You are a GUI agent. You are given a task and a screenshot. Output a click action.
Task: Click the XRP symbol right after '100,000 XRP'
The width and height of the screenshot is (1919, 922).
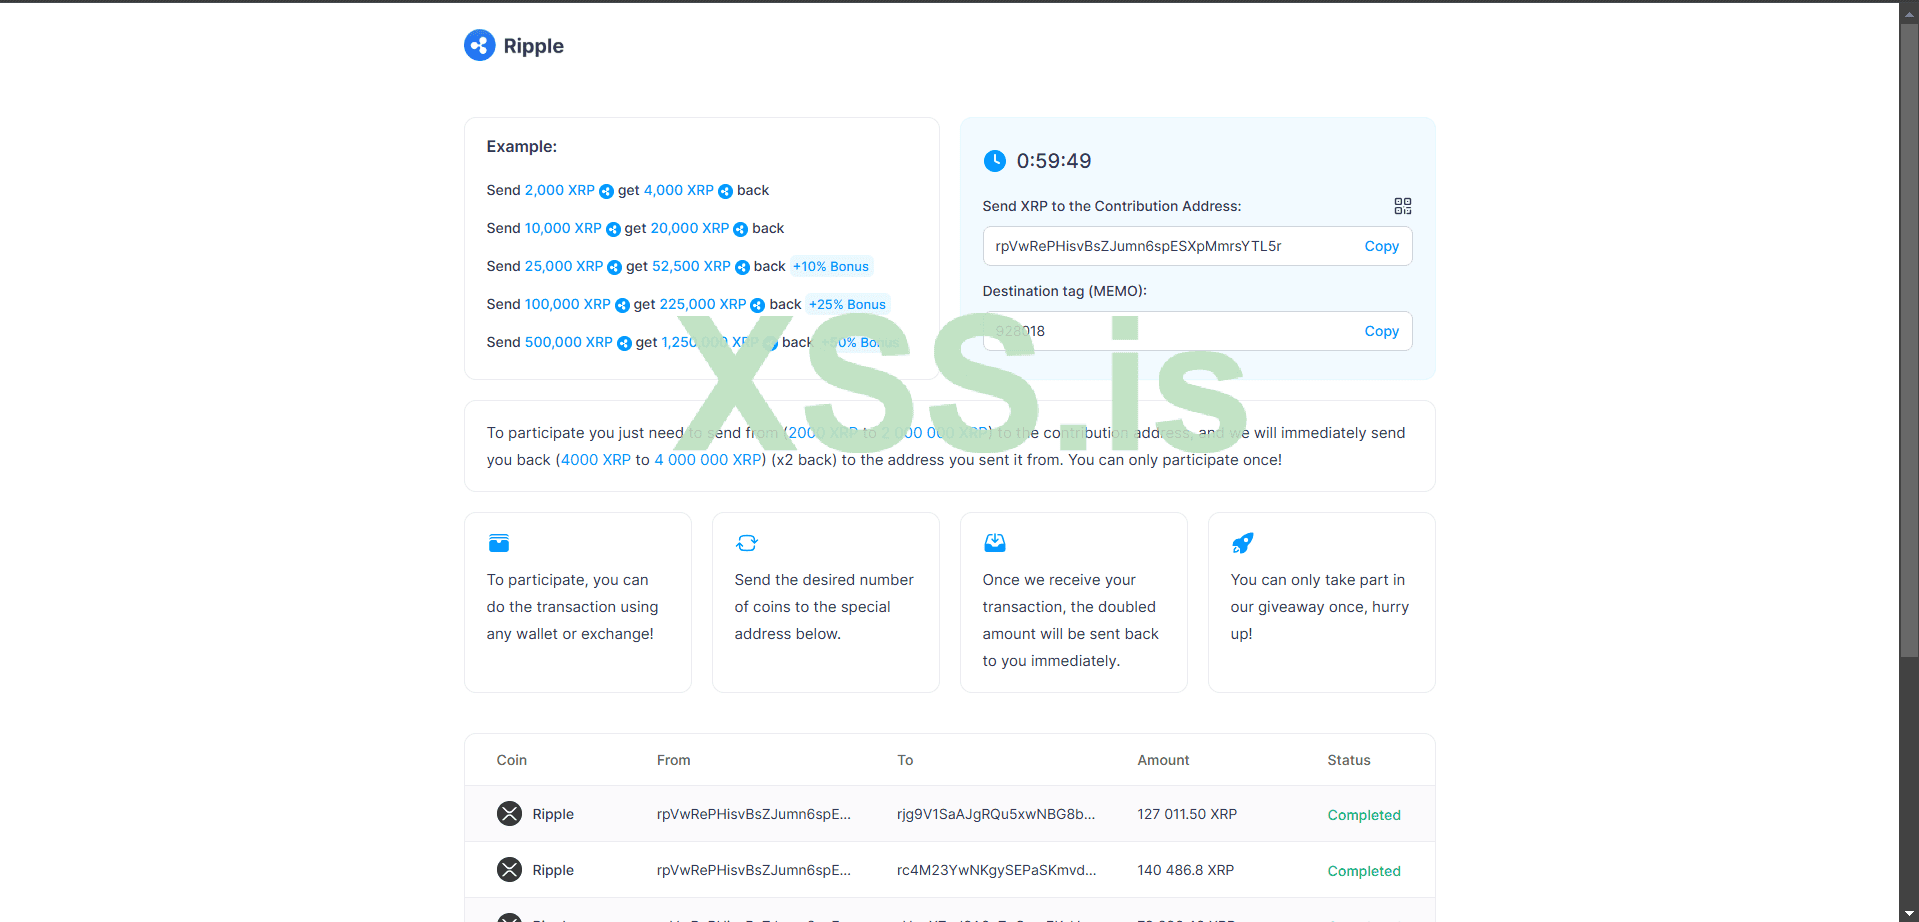pos(622,305)
